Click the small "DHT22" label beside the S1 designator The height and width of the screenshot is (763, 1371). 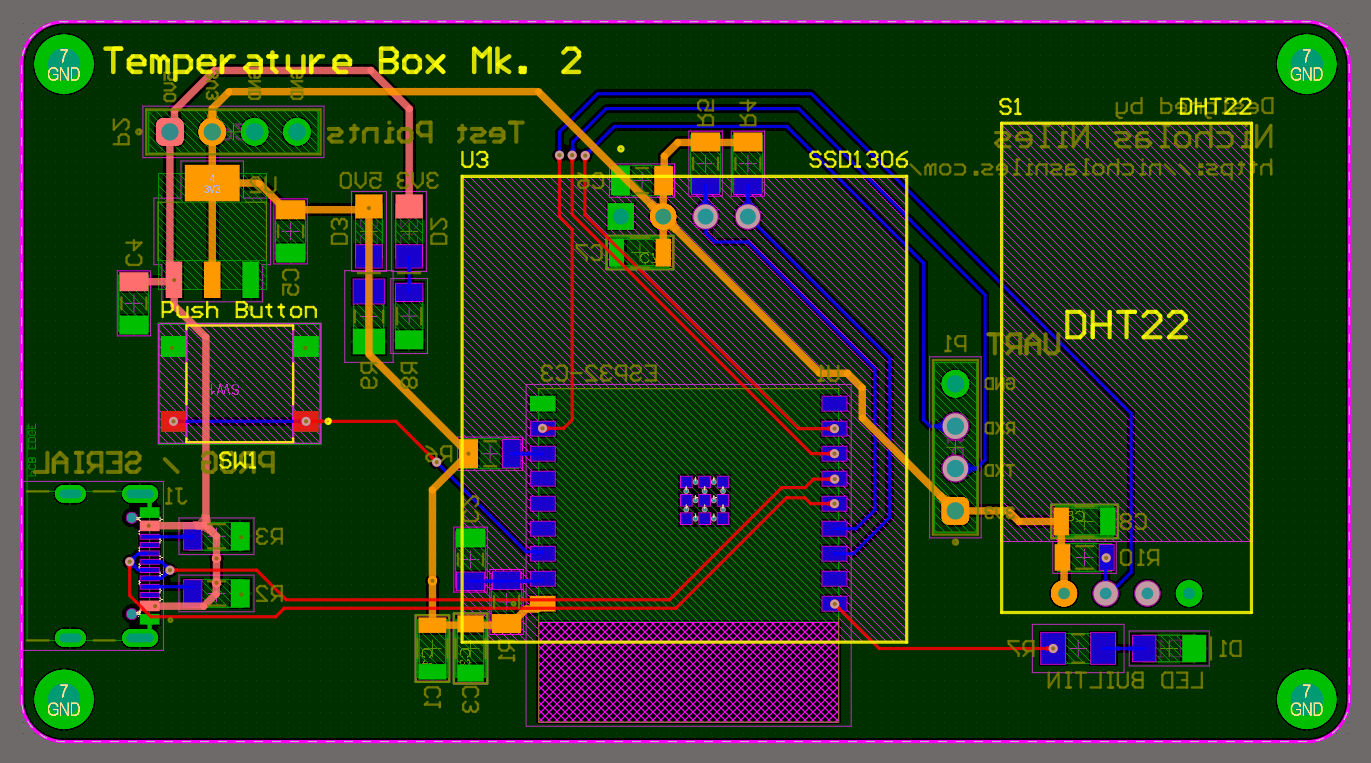1215,107
